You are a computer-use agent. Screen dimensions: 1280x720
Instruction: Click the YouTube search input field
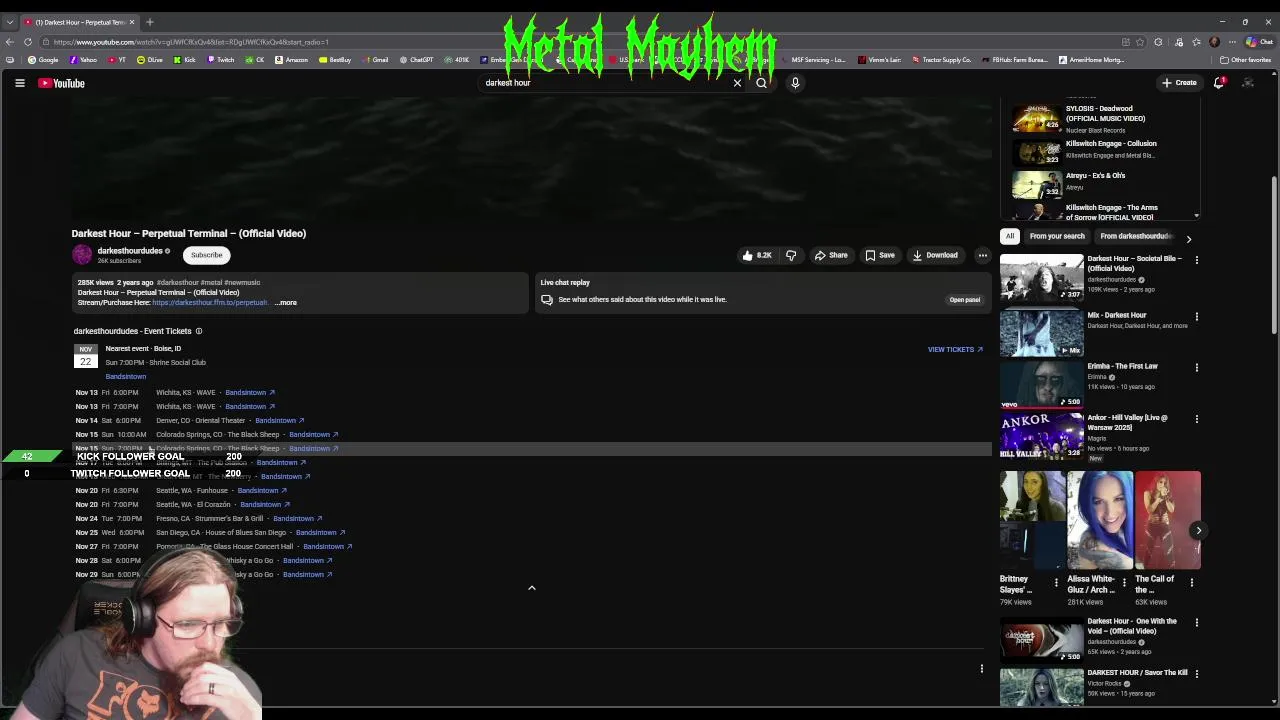[x=605, y=83]
